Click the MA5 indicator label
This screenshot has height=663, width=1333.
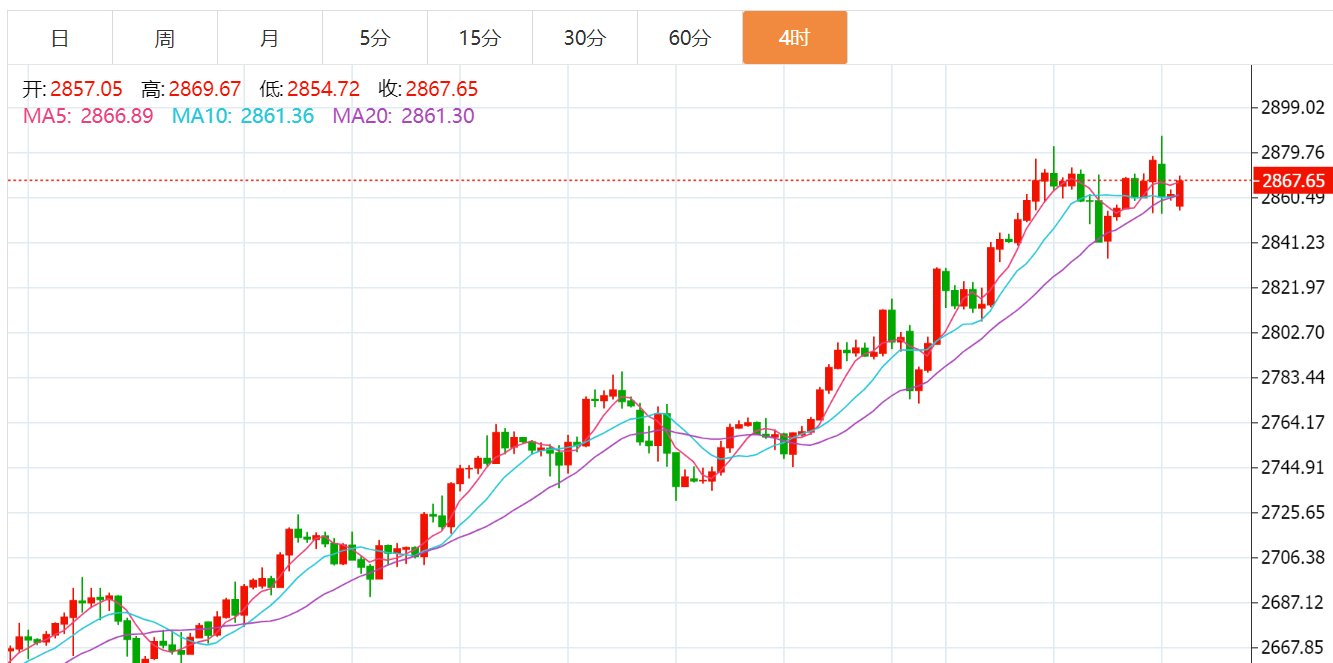point(88,116)
